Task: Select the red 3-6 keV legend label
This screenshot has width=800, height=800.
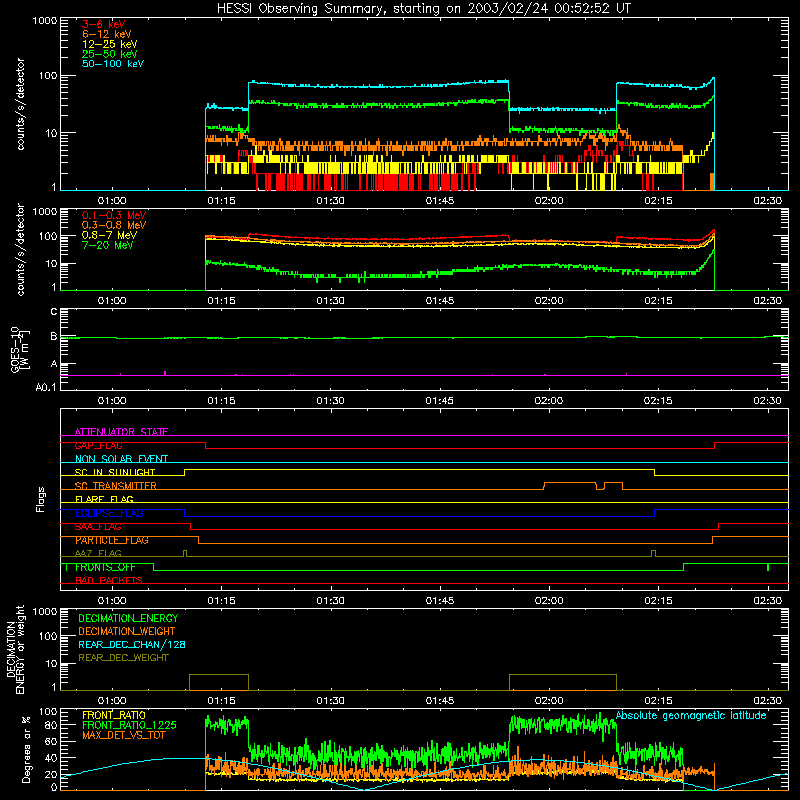Action: pyautogui.click(x=104, y=24)
